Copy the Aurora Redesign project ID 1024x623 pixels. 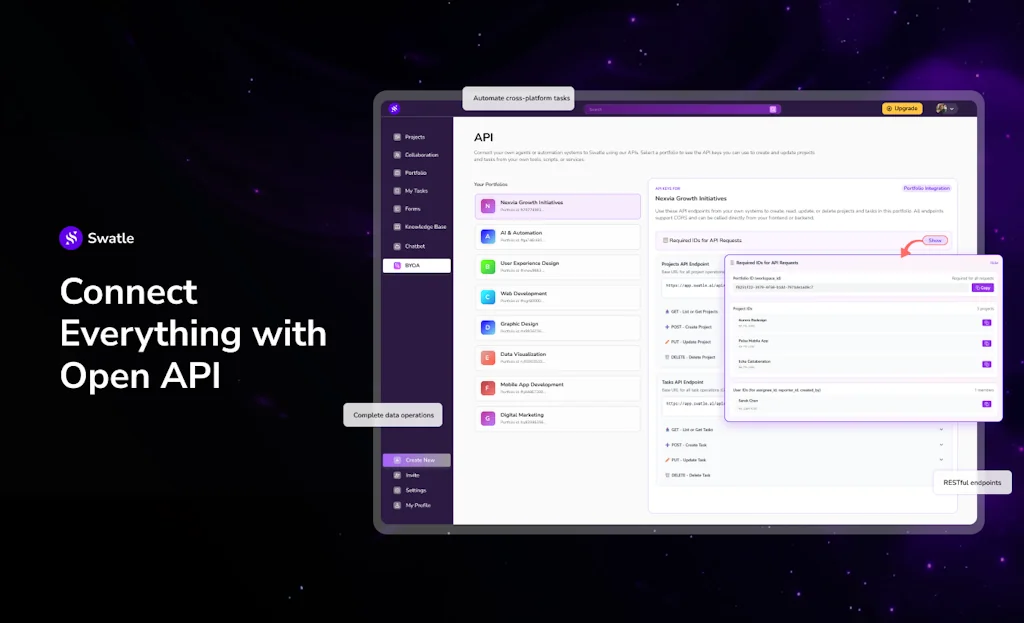pos(986,323)
